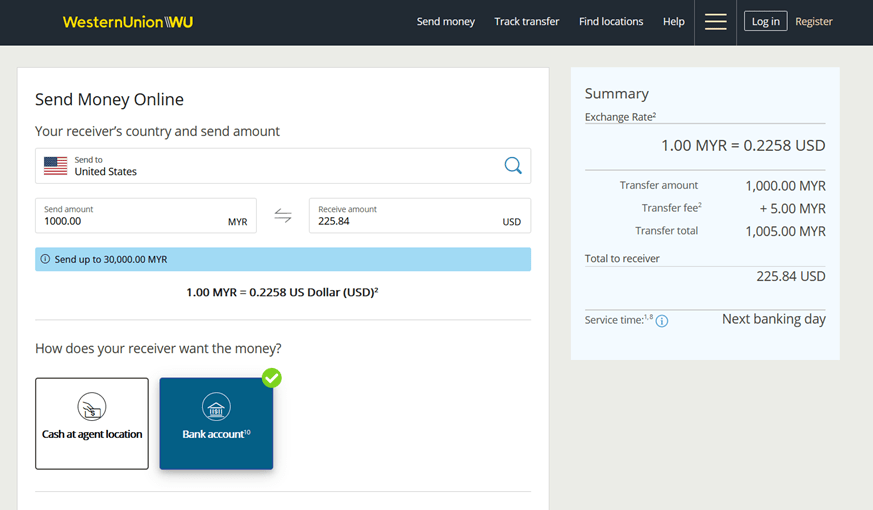This screenshot has width=873, height=510.
Task: Click the swap currencies arrows icon
Action: point(283,216)
